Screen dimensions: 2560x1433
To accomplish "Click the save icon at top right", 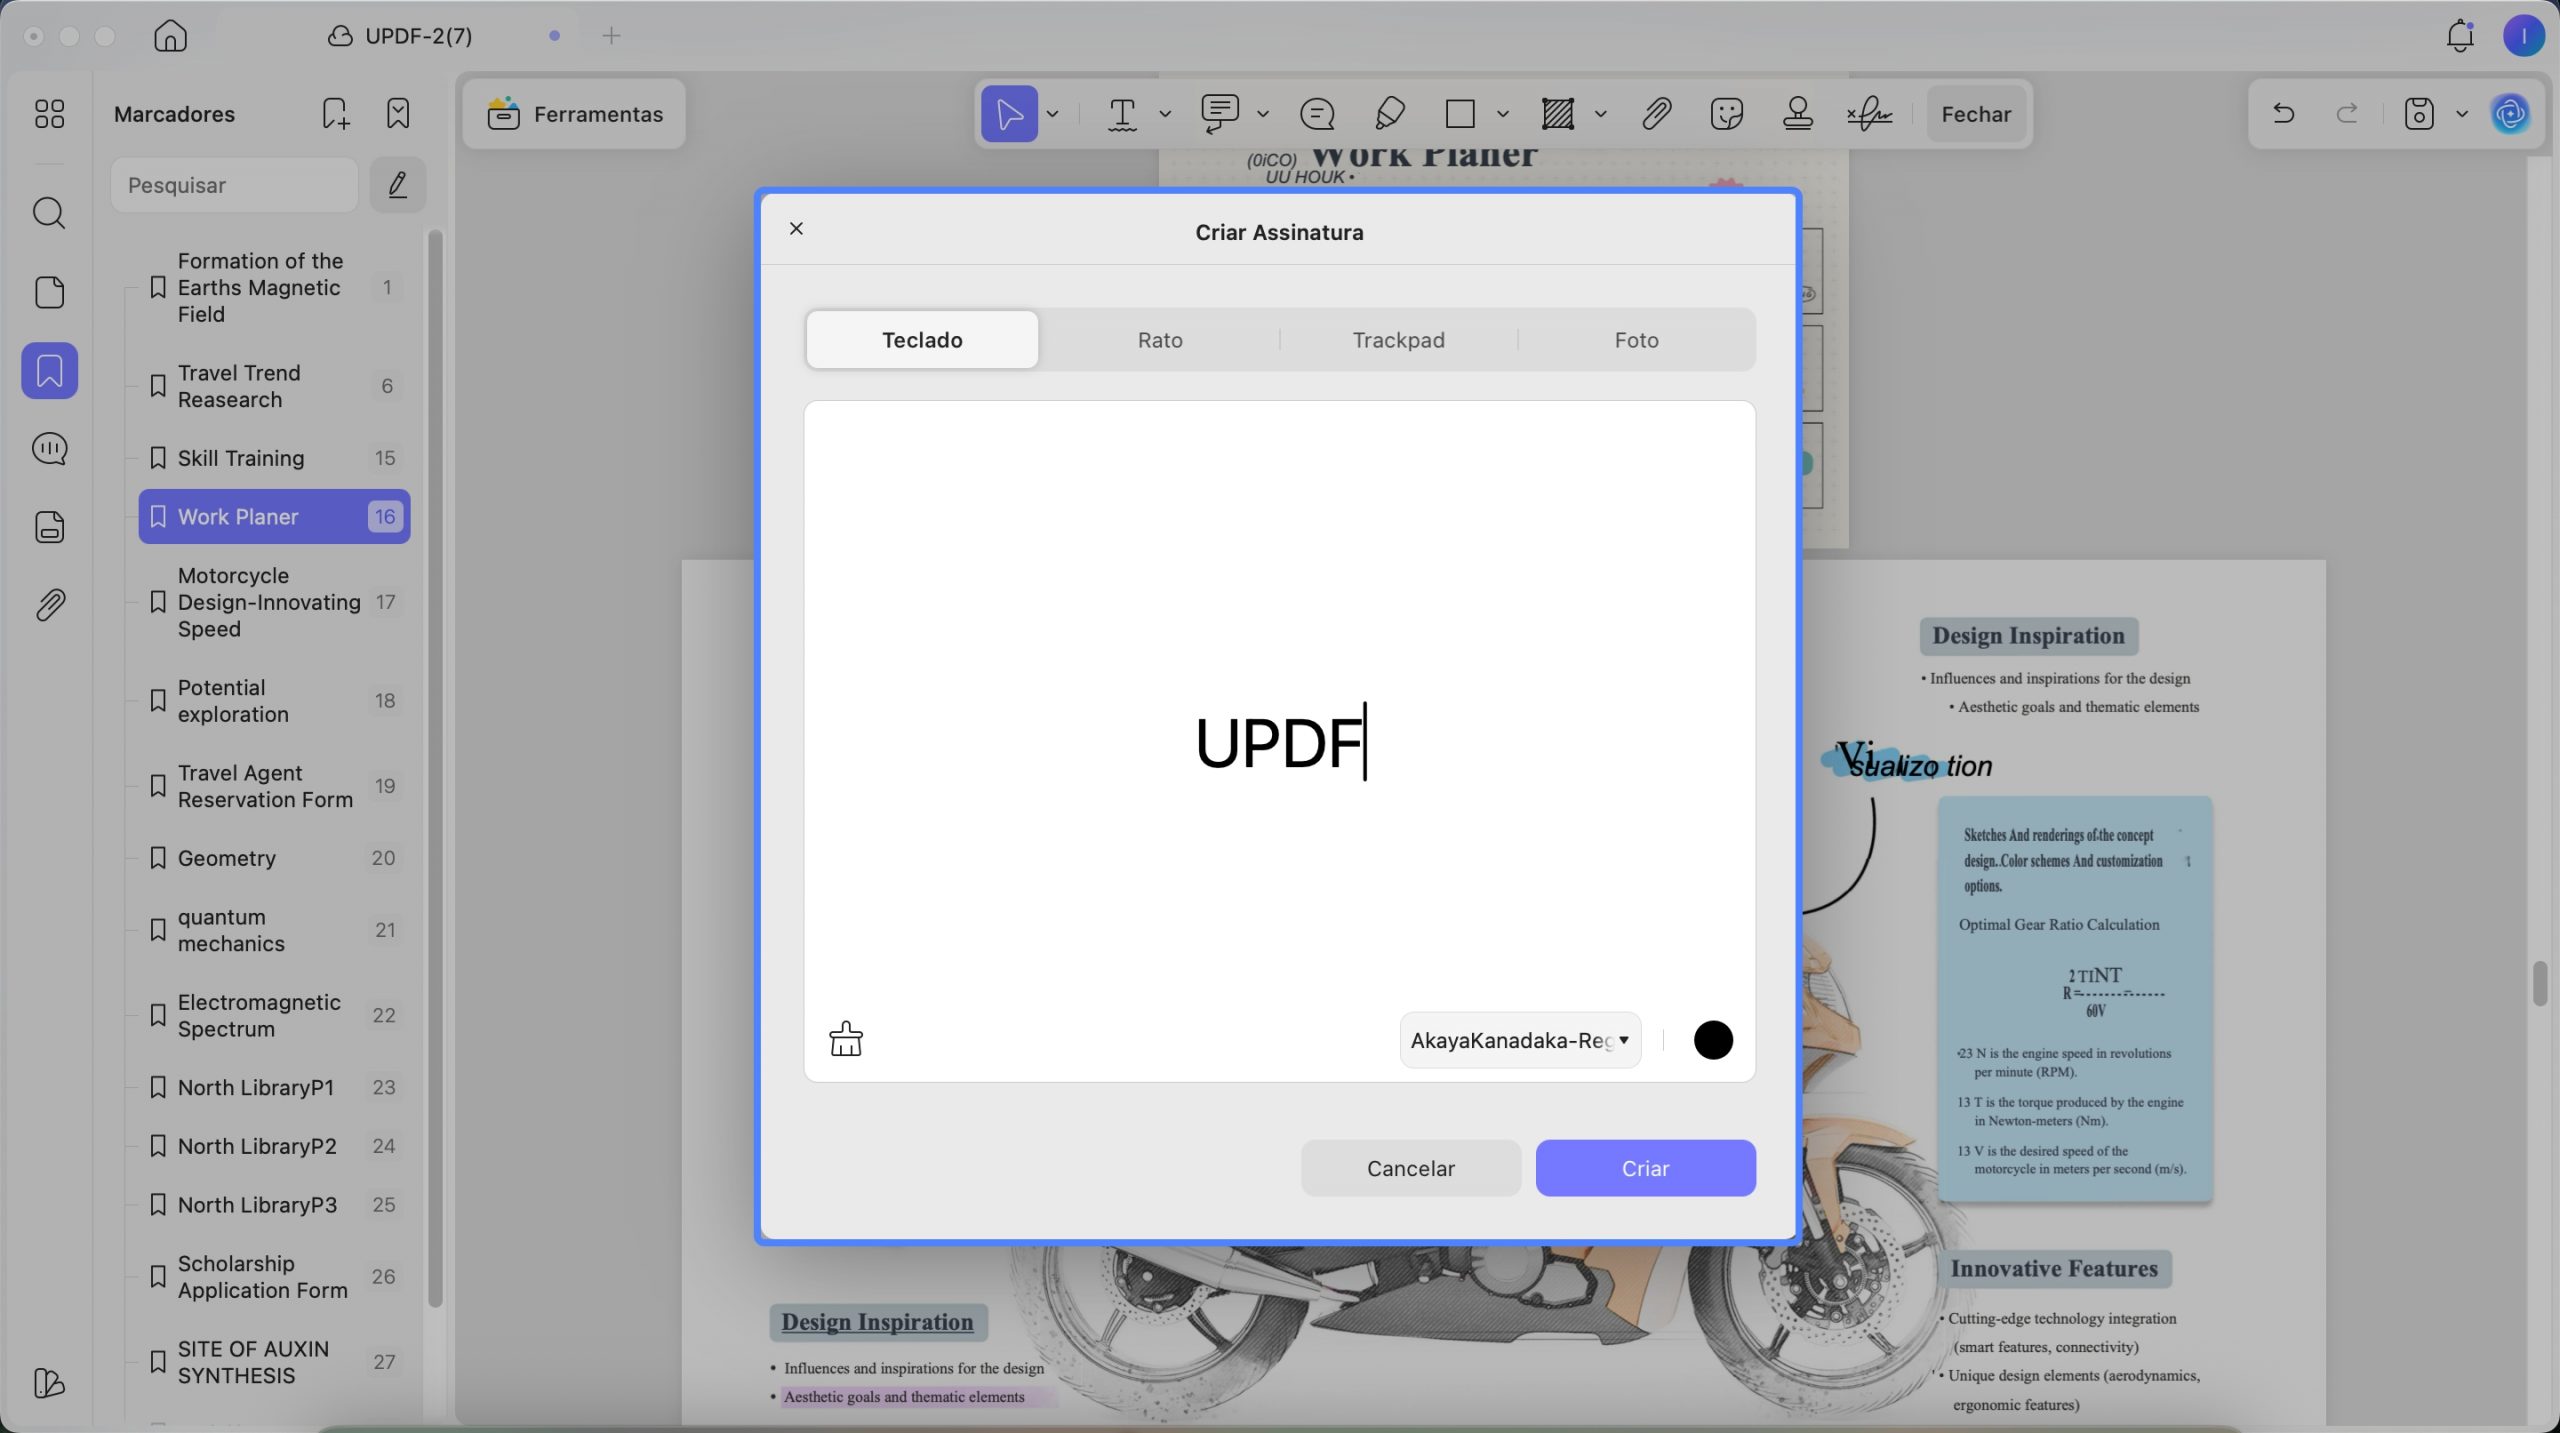I will [x=2418, y=114].
